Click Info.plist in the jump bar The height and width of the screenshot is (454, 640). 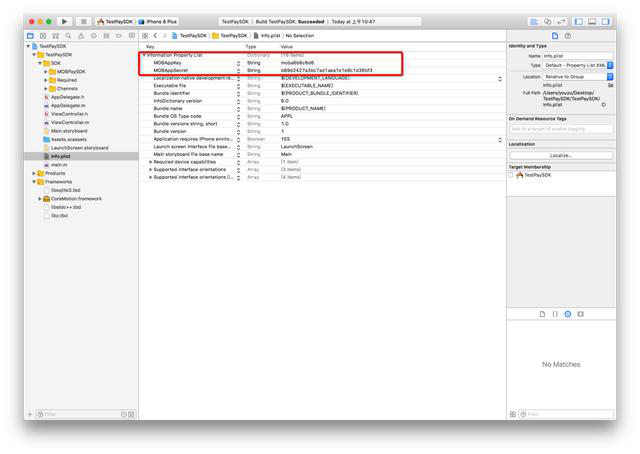tap(267, 36)
